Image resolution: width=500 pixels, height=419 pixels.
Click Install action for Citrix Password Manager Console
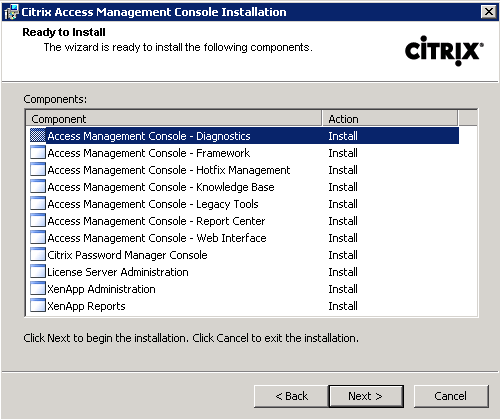[x=343, y=255]
